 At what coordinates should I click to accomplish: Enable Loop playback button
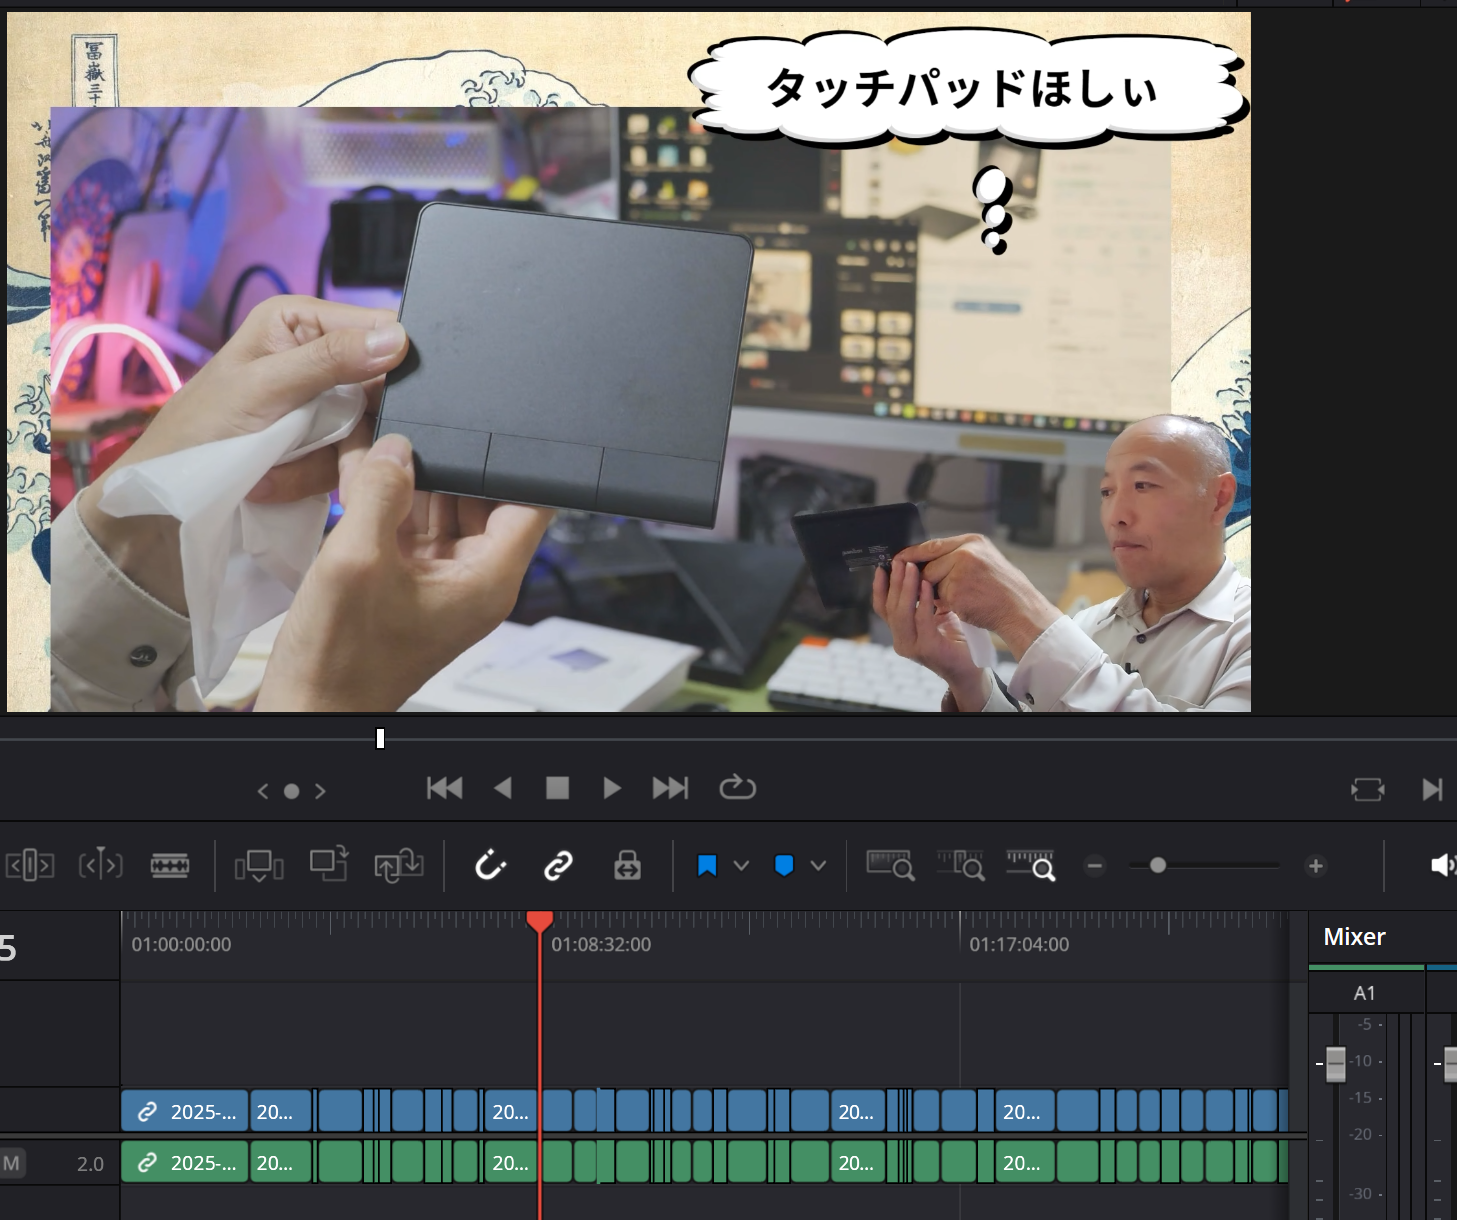click(737, 788)
